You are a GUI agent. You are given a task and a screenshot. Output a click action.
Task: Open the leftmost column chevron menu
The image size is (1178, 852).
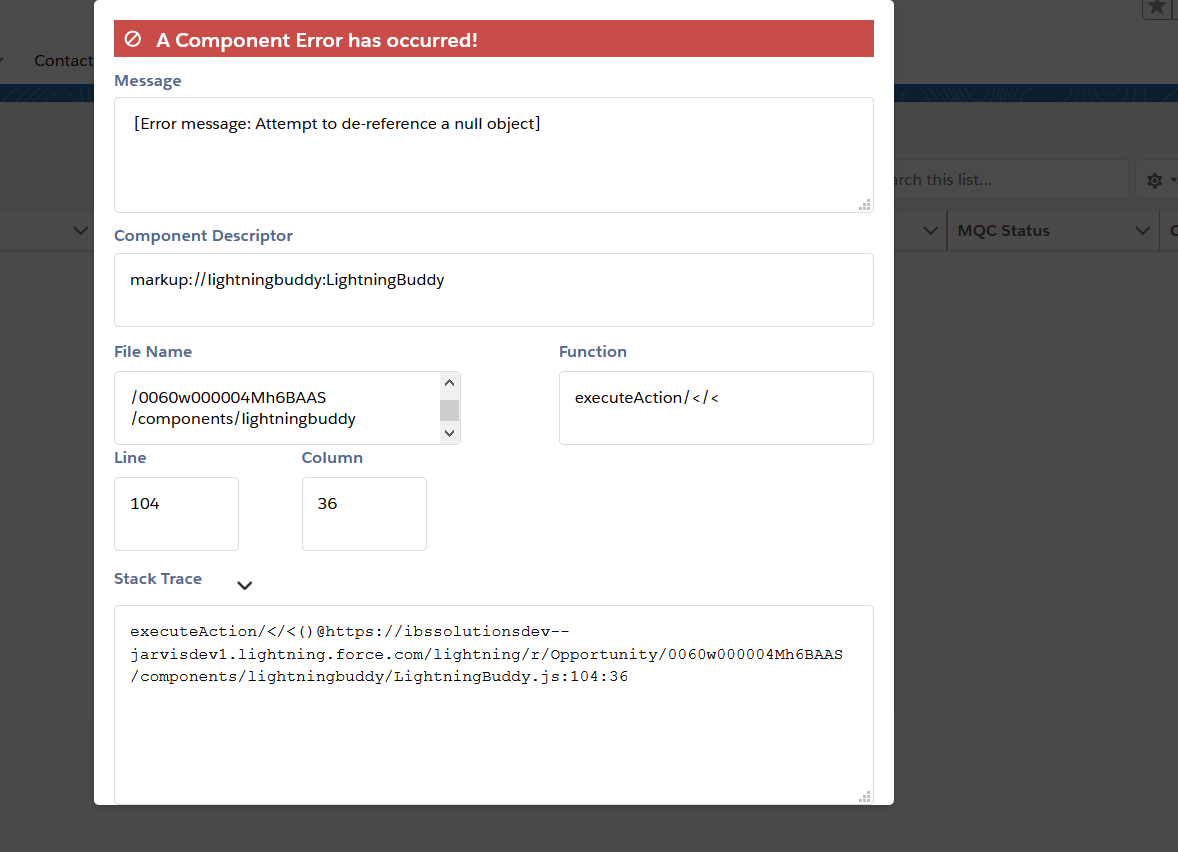80,231
